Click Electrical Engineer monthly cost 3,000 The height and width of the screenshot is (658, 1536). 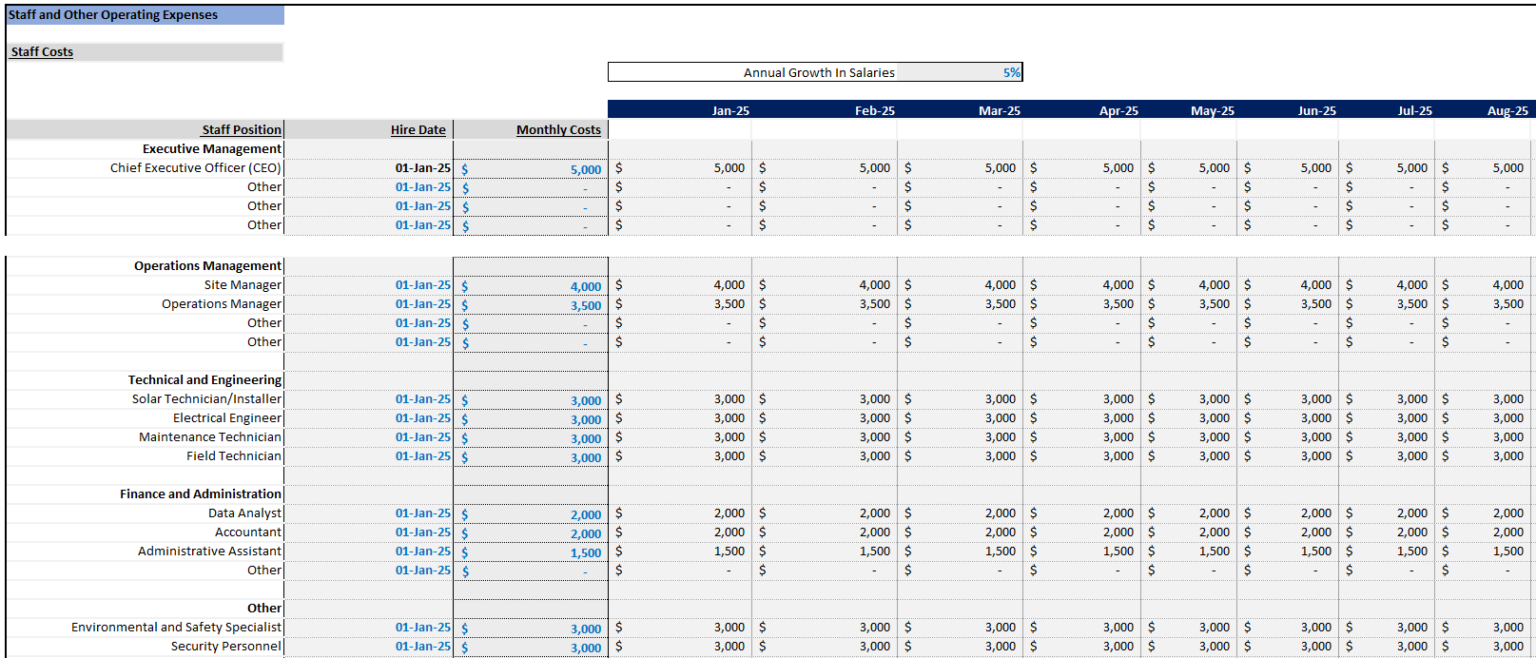pyautogui.click(x=530, y=418)
